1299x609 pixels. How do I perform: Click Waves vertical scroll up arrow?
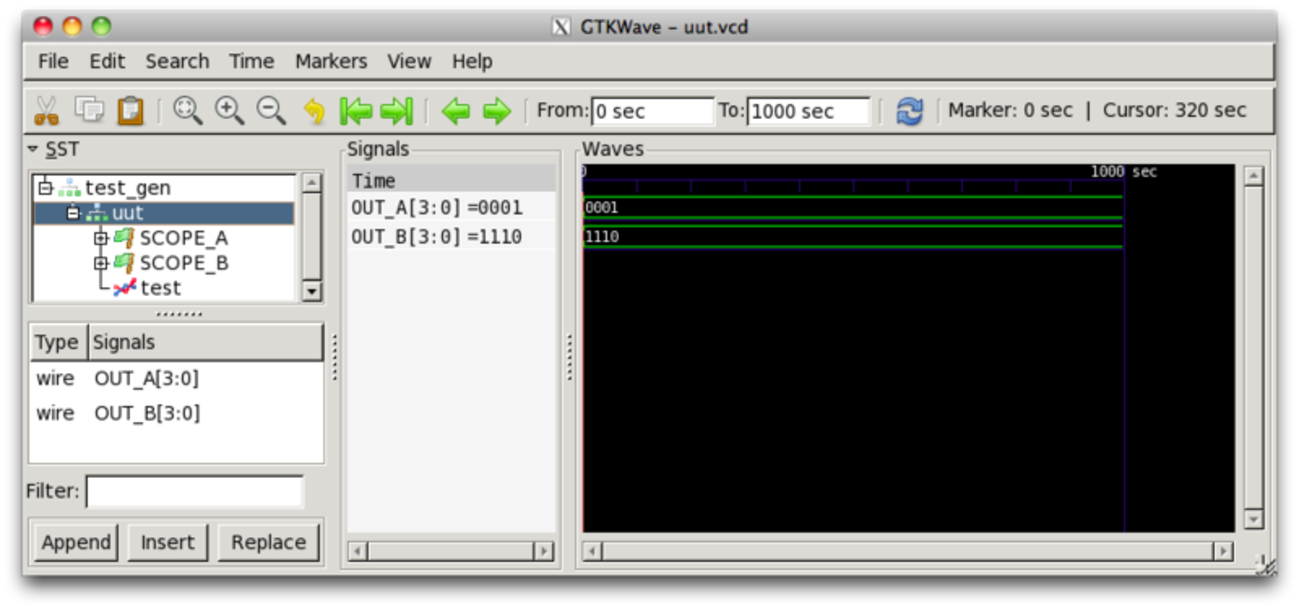point(1254,176)
